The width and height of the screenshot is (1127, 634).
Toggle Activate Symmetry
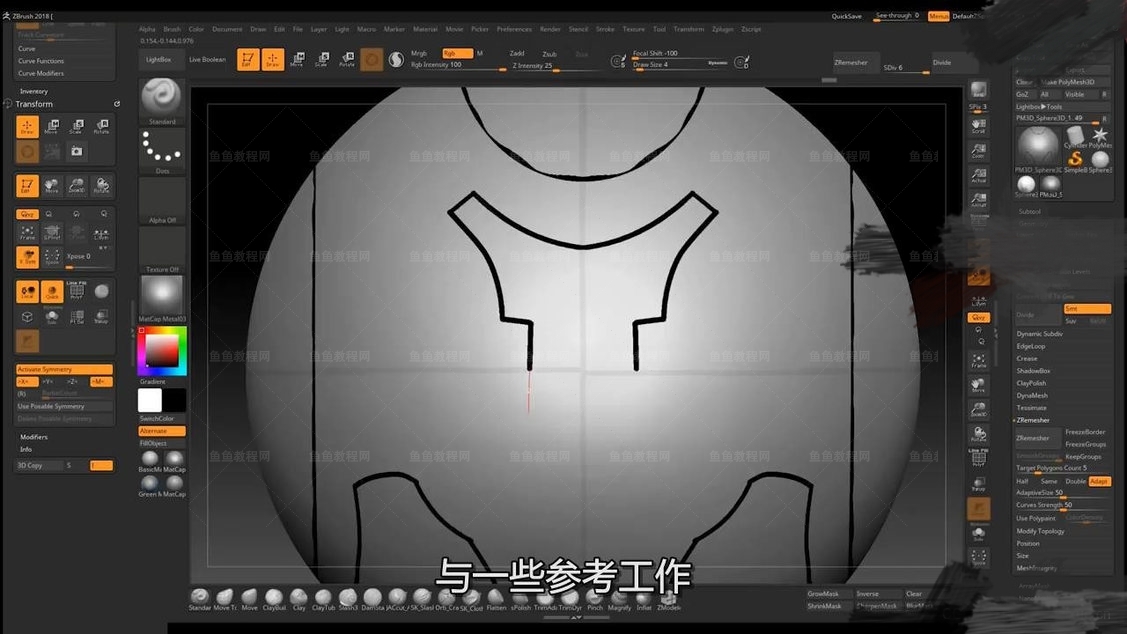(65, 369)
